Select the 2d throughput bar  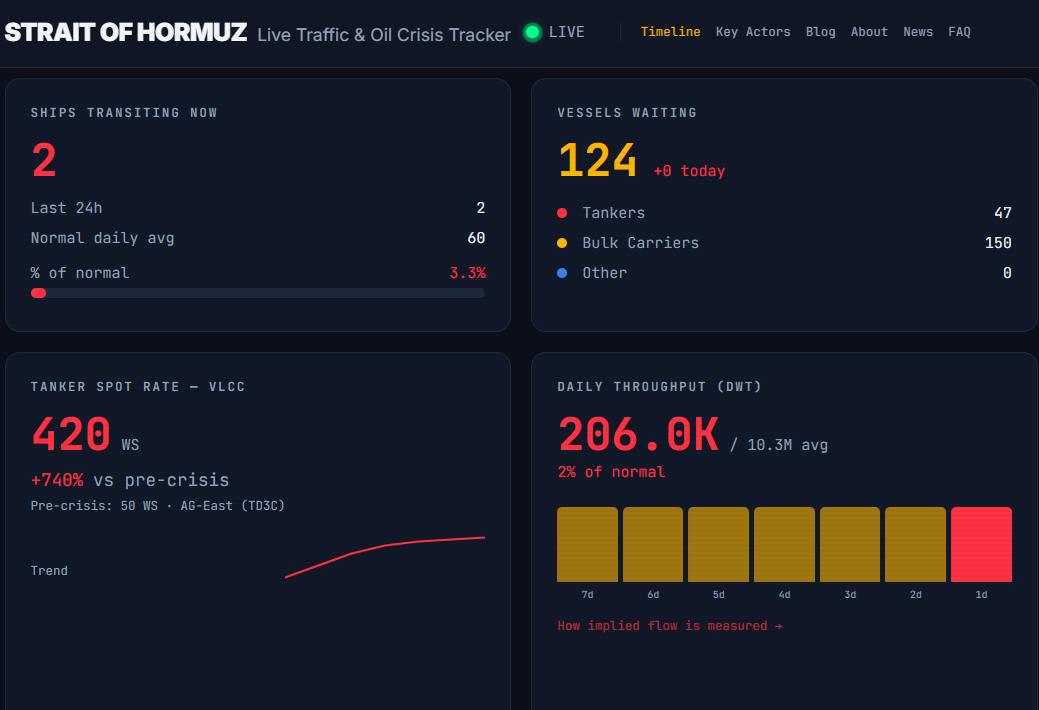coord(916,544)
